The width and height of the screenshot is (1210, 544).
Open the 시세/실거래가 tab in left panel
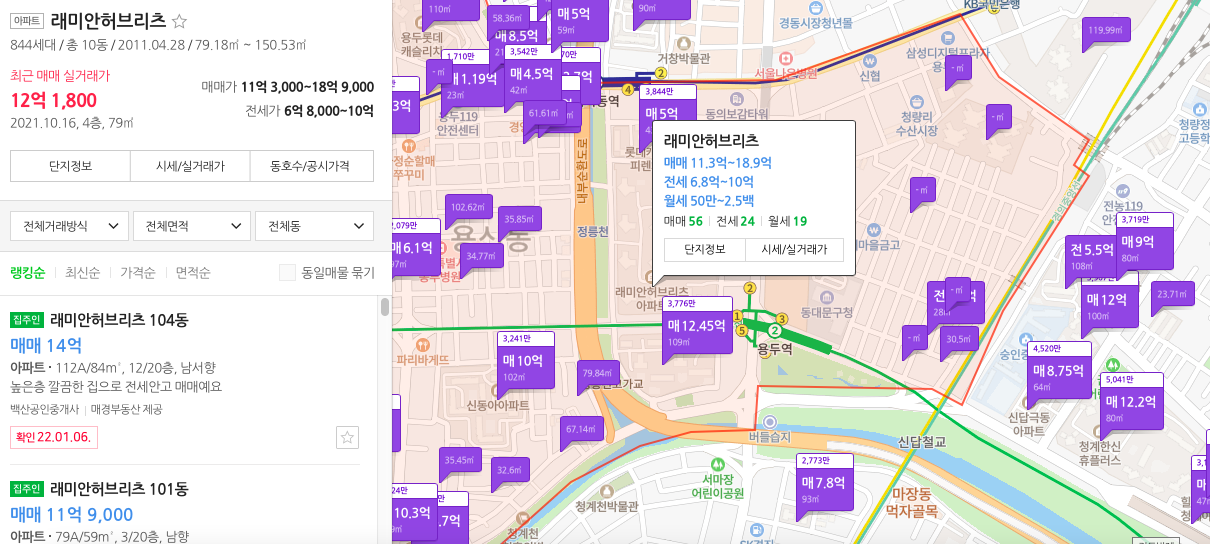click(x=190, y=166)
